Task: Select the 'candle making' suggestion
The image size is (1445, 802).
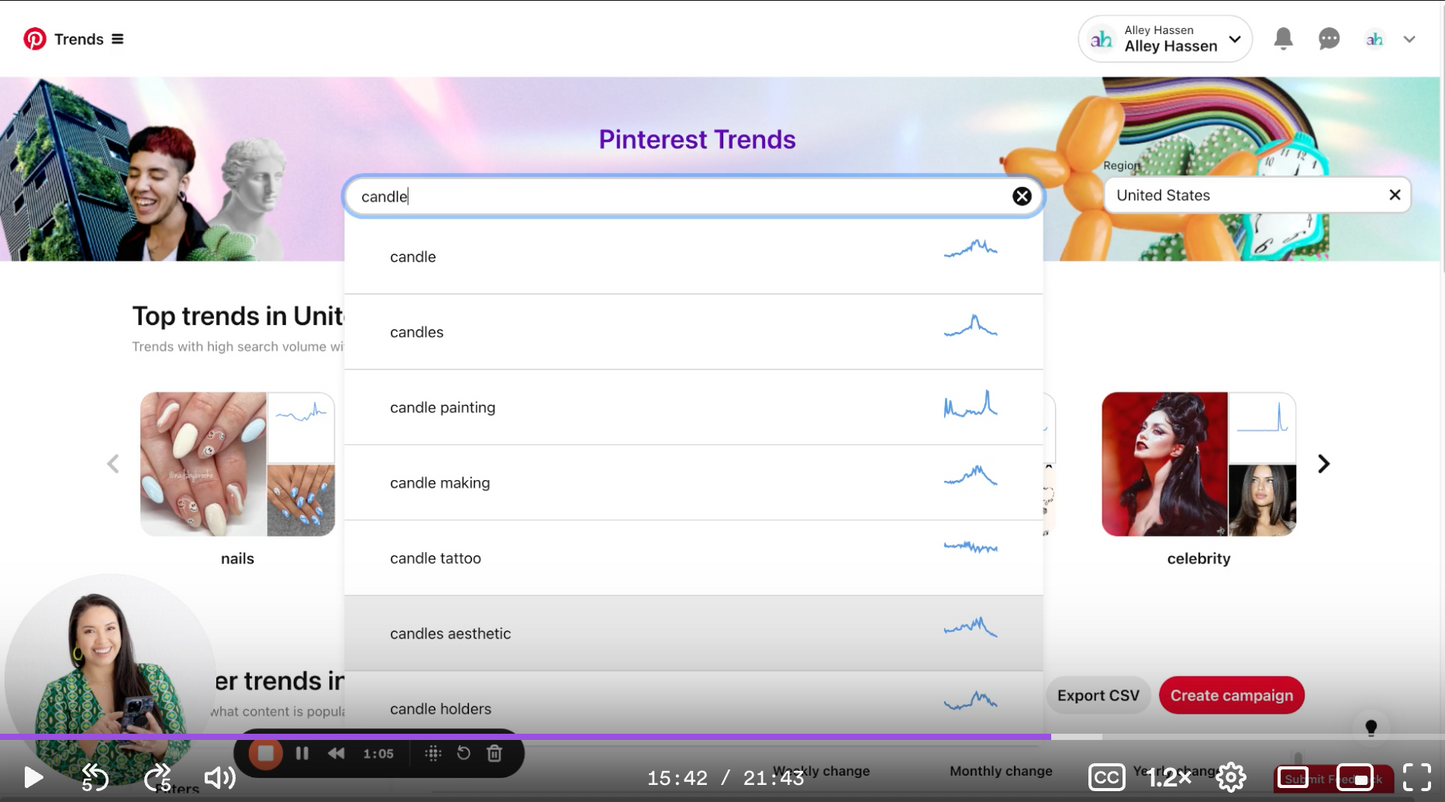Action: pos(440,483)
